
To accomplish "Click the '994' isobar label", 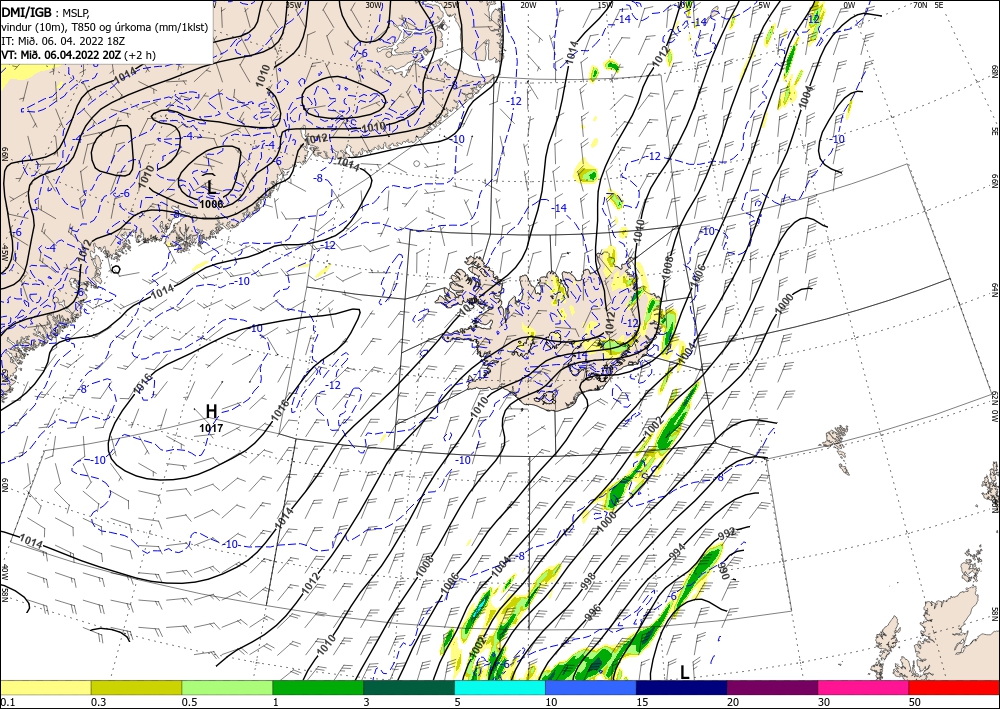I will click(x=677, y=552).
